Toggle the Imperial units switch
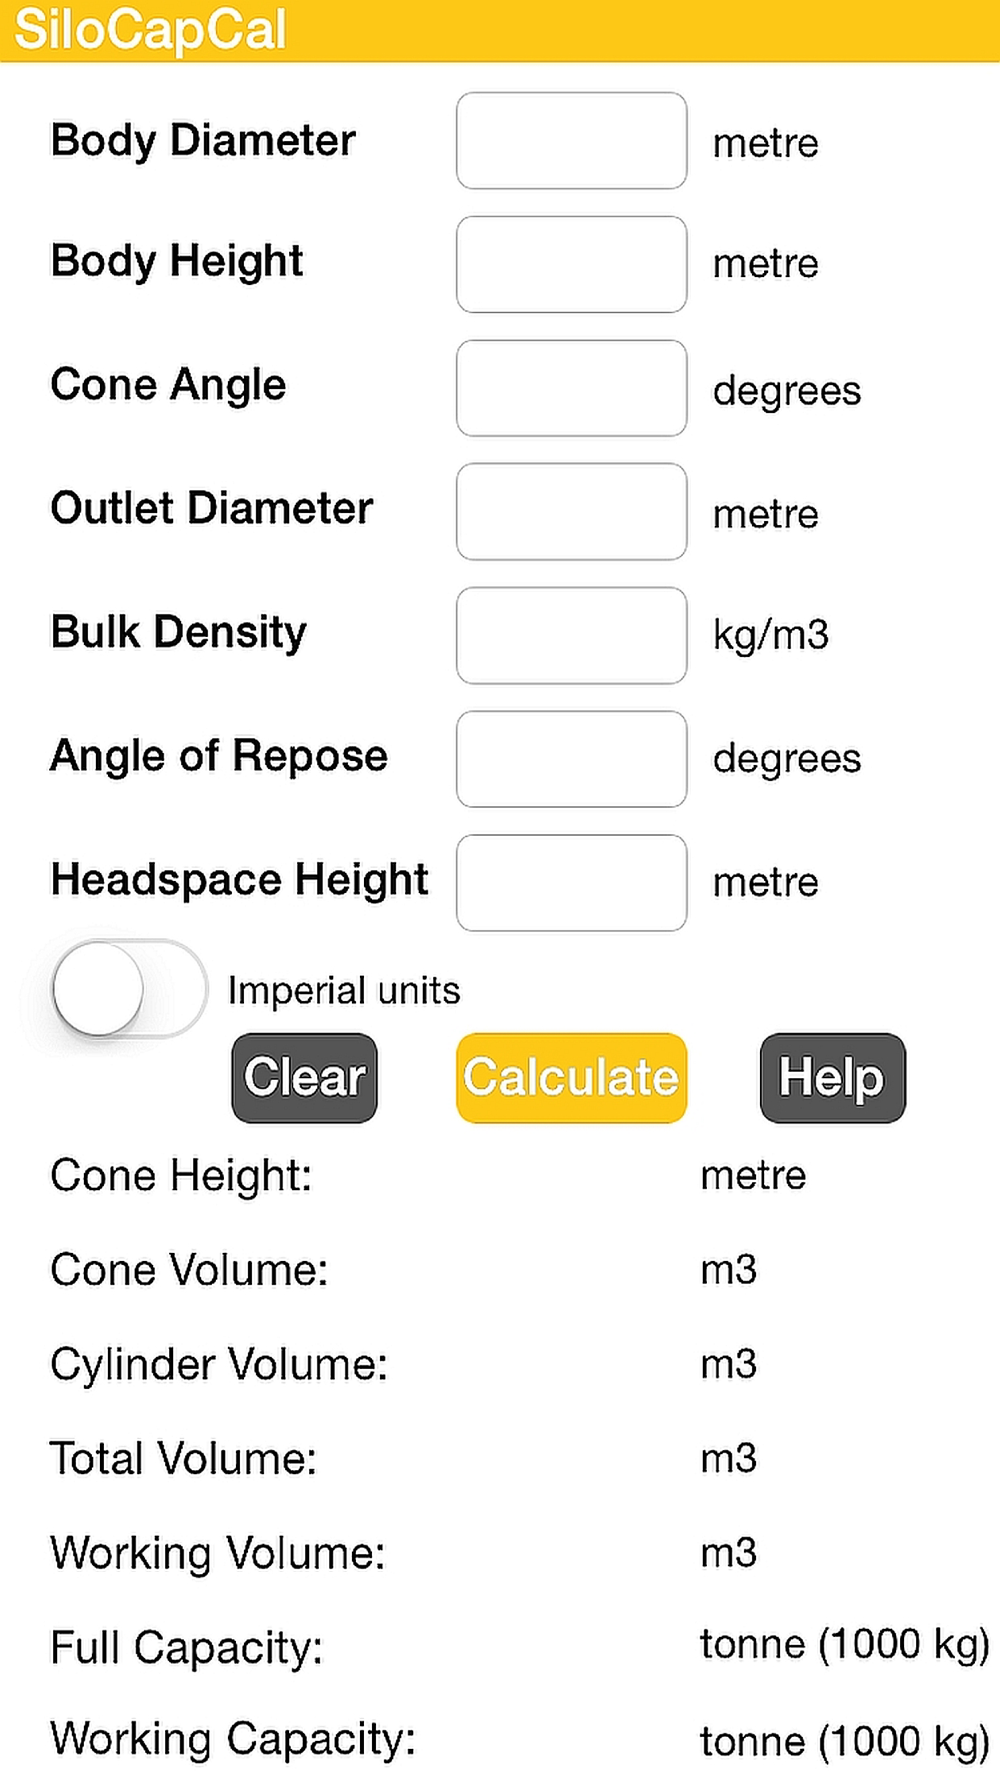 point(129,989)
